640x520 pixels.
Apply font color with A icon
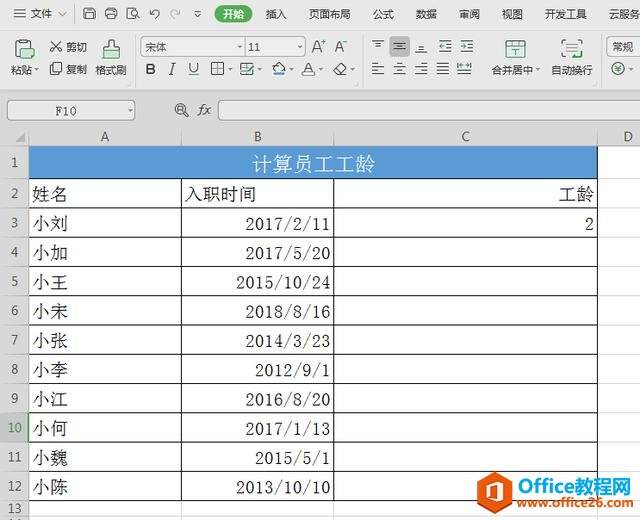coord(308,69)
